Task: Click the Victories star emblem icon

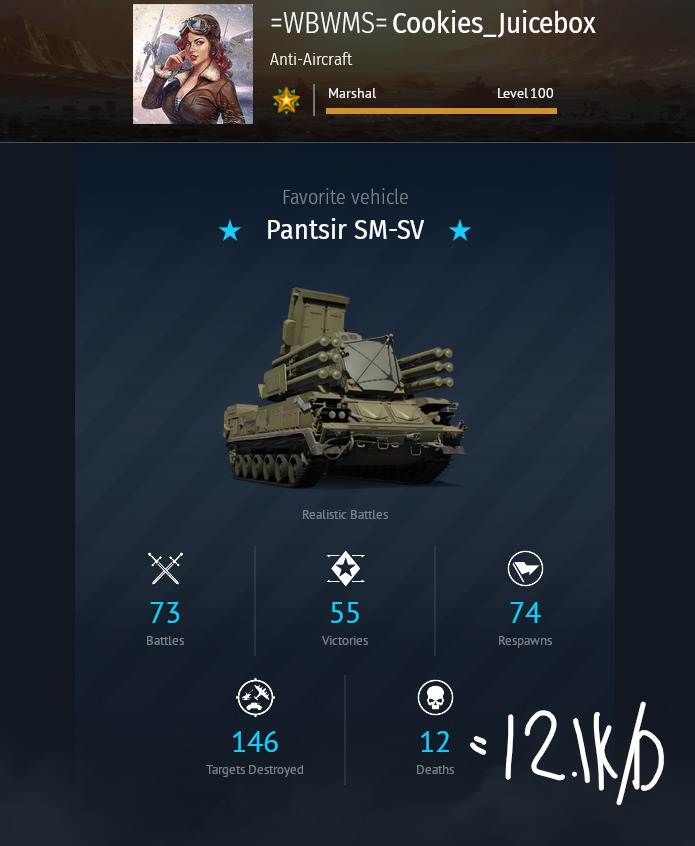Action: 345,569
